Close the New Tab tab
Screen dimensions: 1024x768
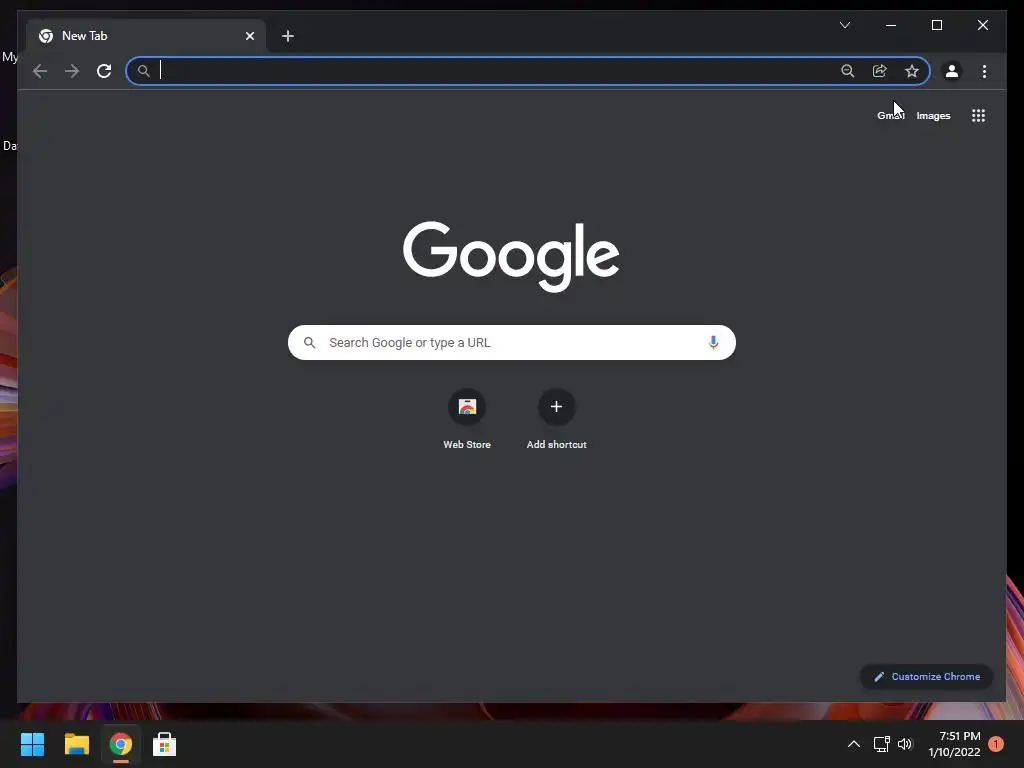(x=249, y=36)
